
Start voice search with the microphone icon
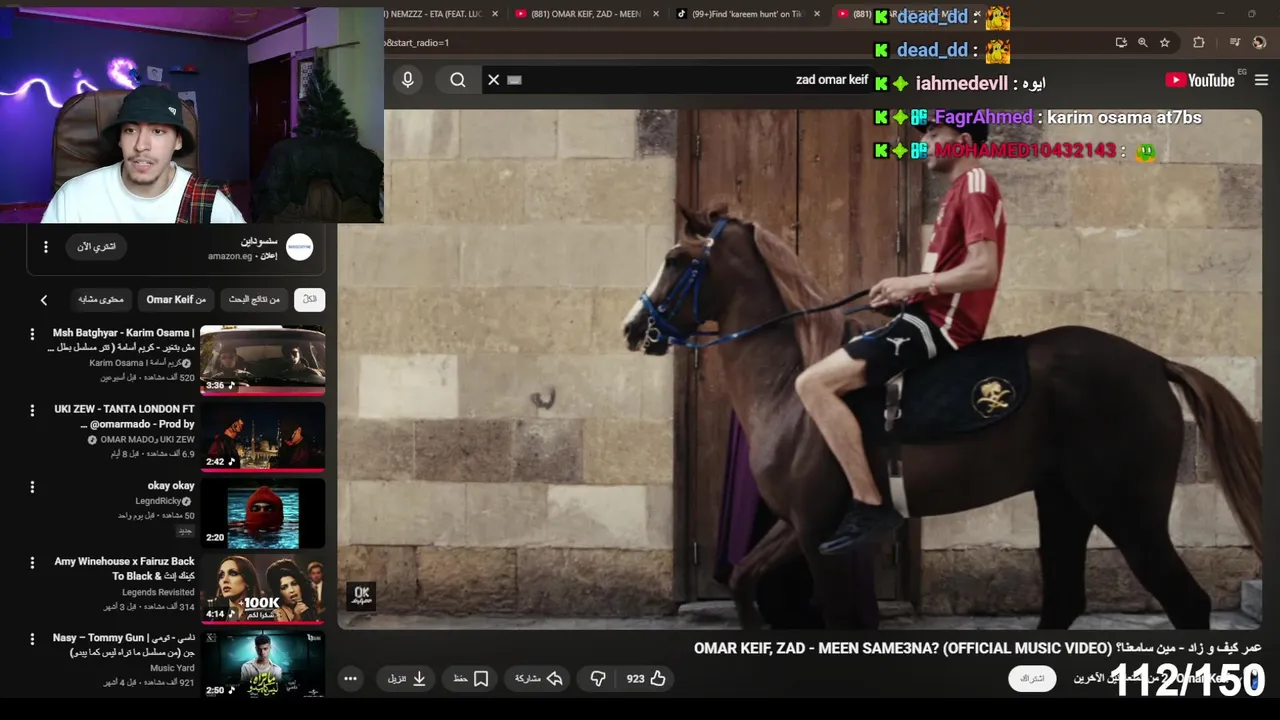pos(407,80)
